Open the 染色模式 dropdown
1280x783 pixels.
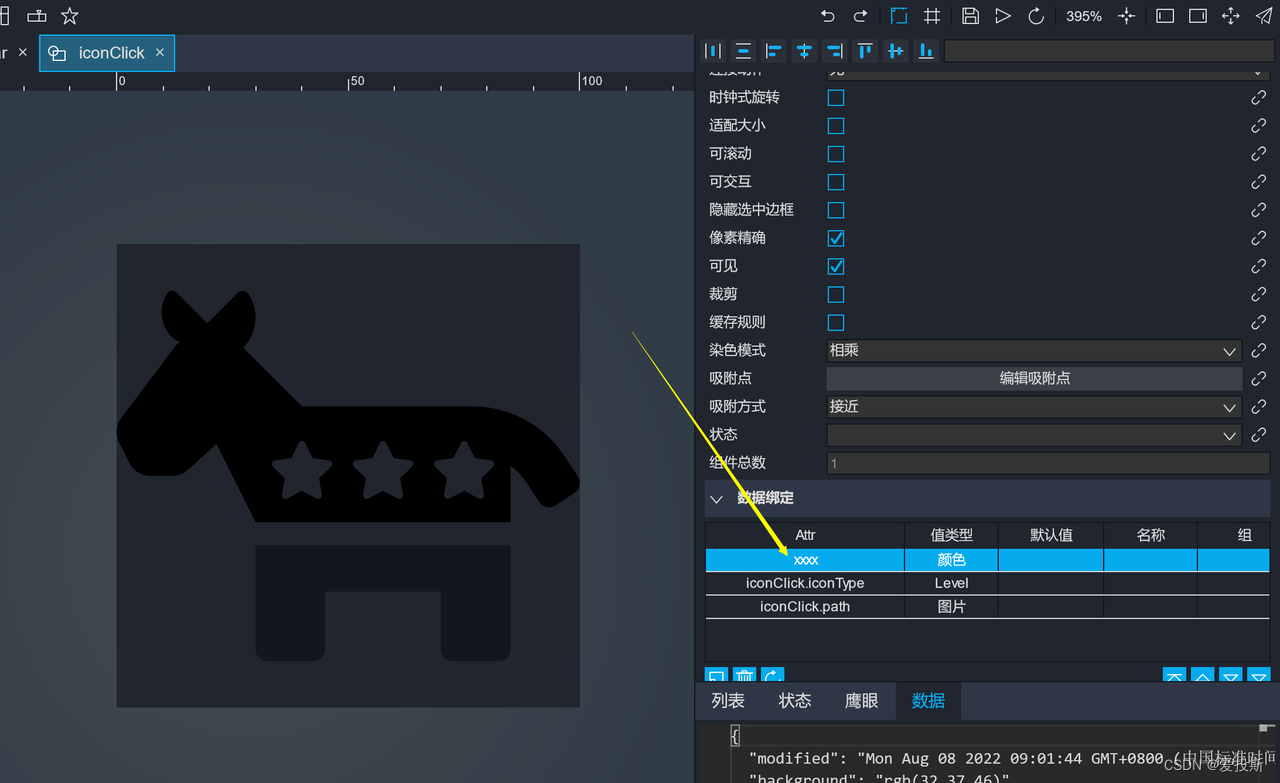1034,350
